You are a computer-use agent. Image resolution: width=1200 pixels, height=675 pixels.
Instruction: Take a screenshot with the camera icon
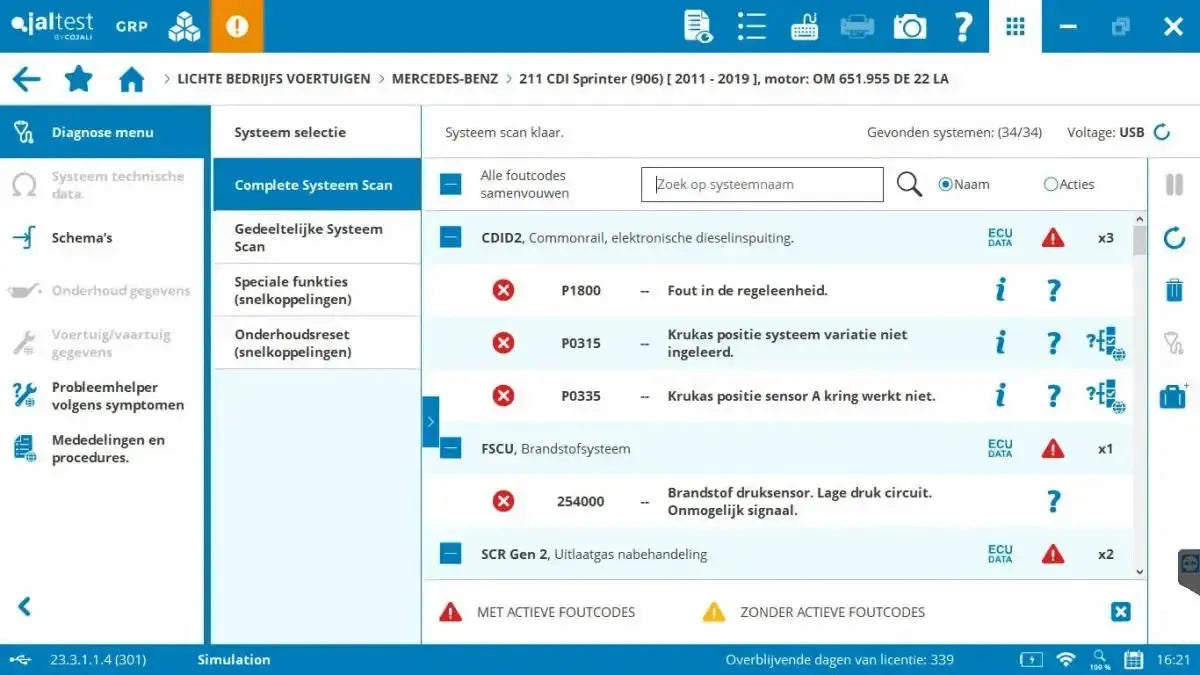click(909, 26)
